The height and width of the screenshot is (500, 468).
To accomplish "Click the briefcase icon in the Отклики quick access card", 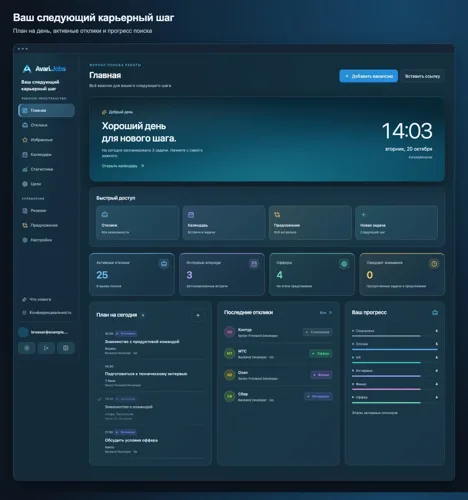I will pyautogui.click(x=105, y=214).
